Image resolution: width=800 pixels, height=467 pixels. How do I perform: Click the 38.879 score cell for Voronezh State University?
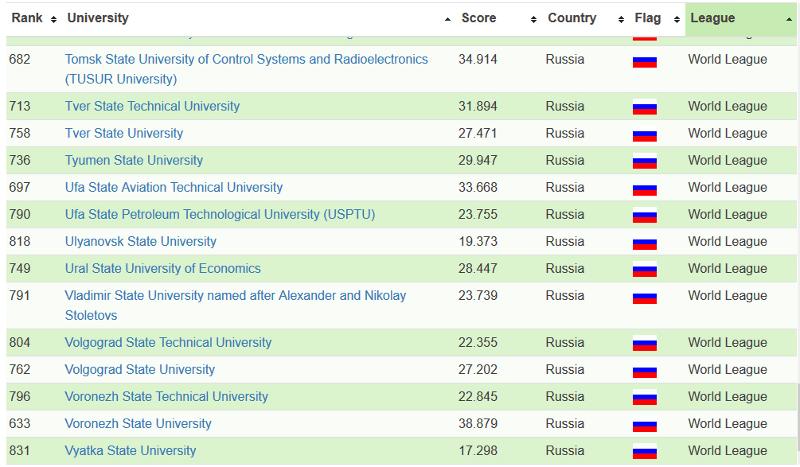478,424
